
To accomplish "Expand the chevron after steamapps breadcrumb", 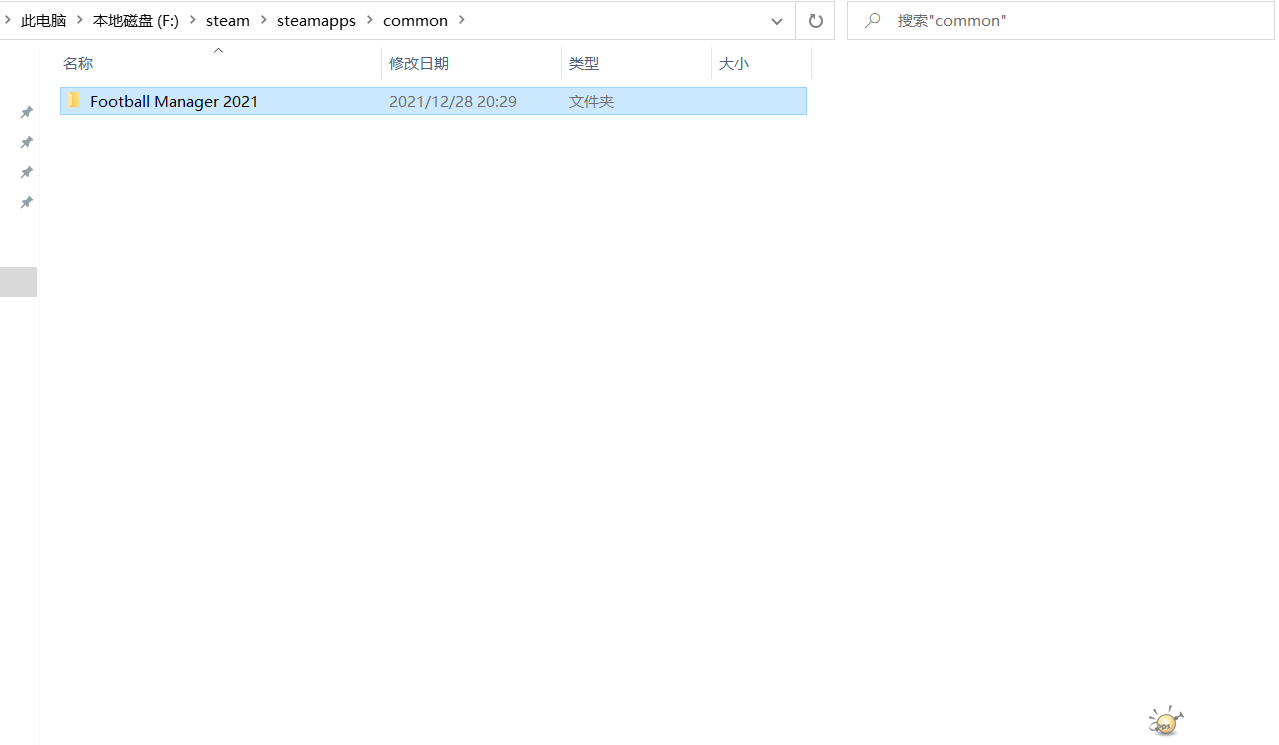I will click(369, 20).
